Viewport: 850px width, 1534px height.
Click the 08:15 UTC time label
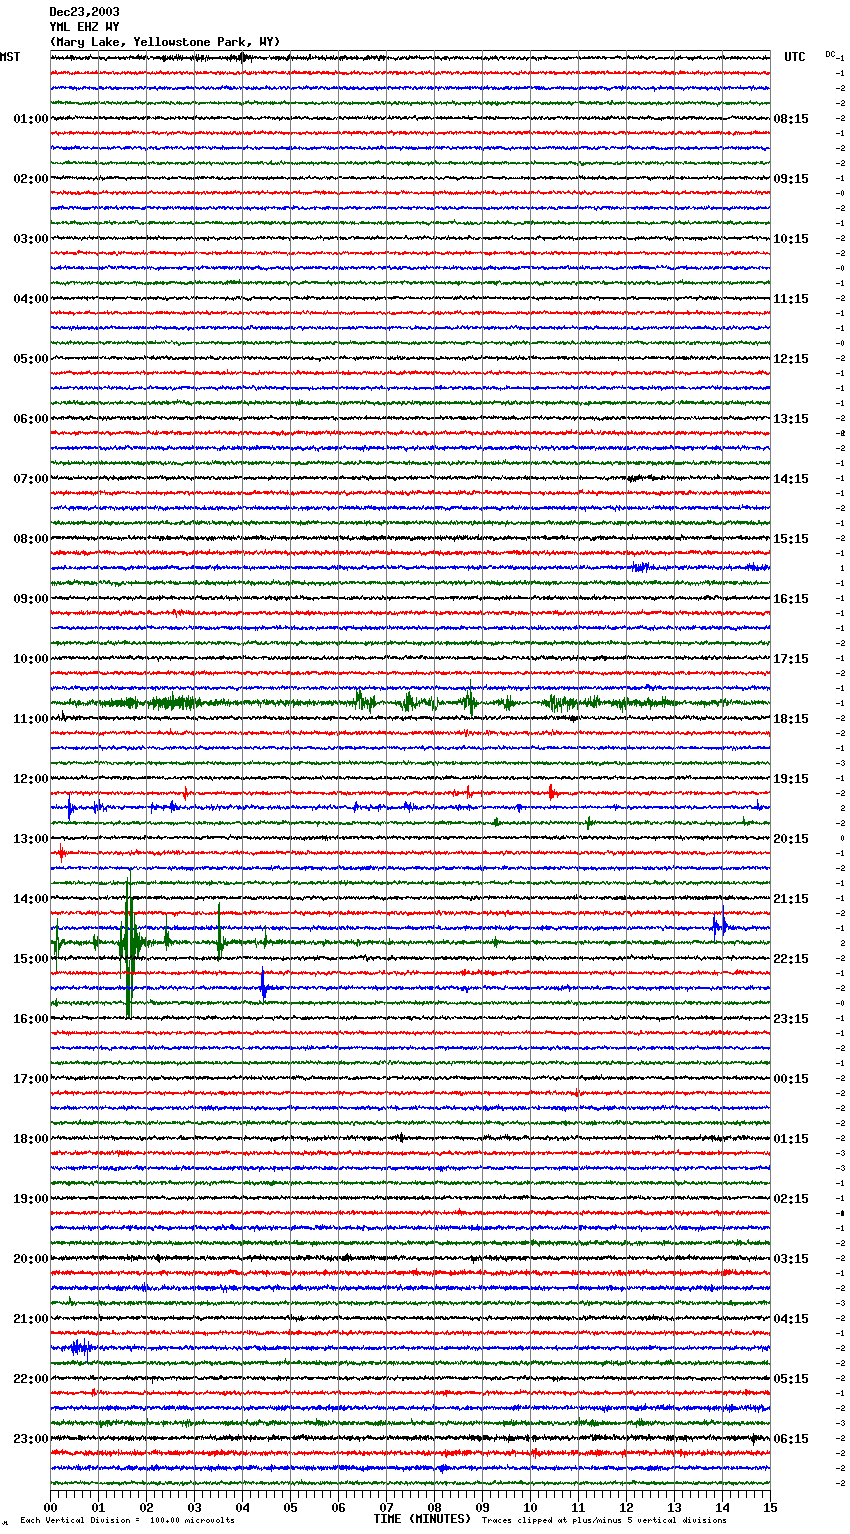(791, 119)
